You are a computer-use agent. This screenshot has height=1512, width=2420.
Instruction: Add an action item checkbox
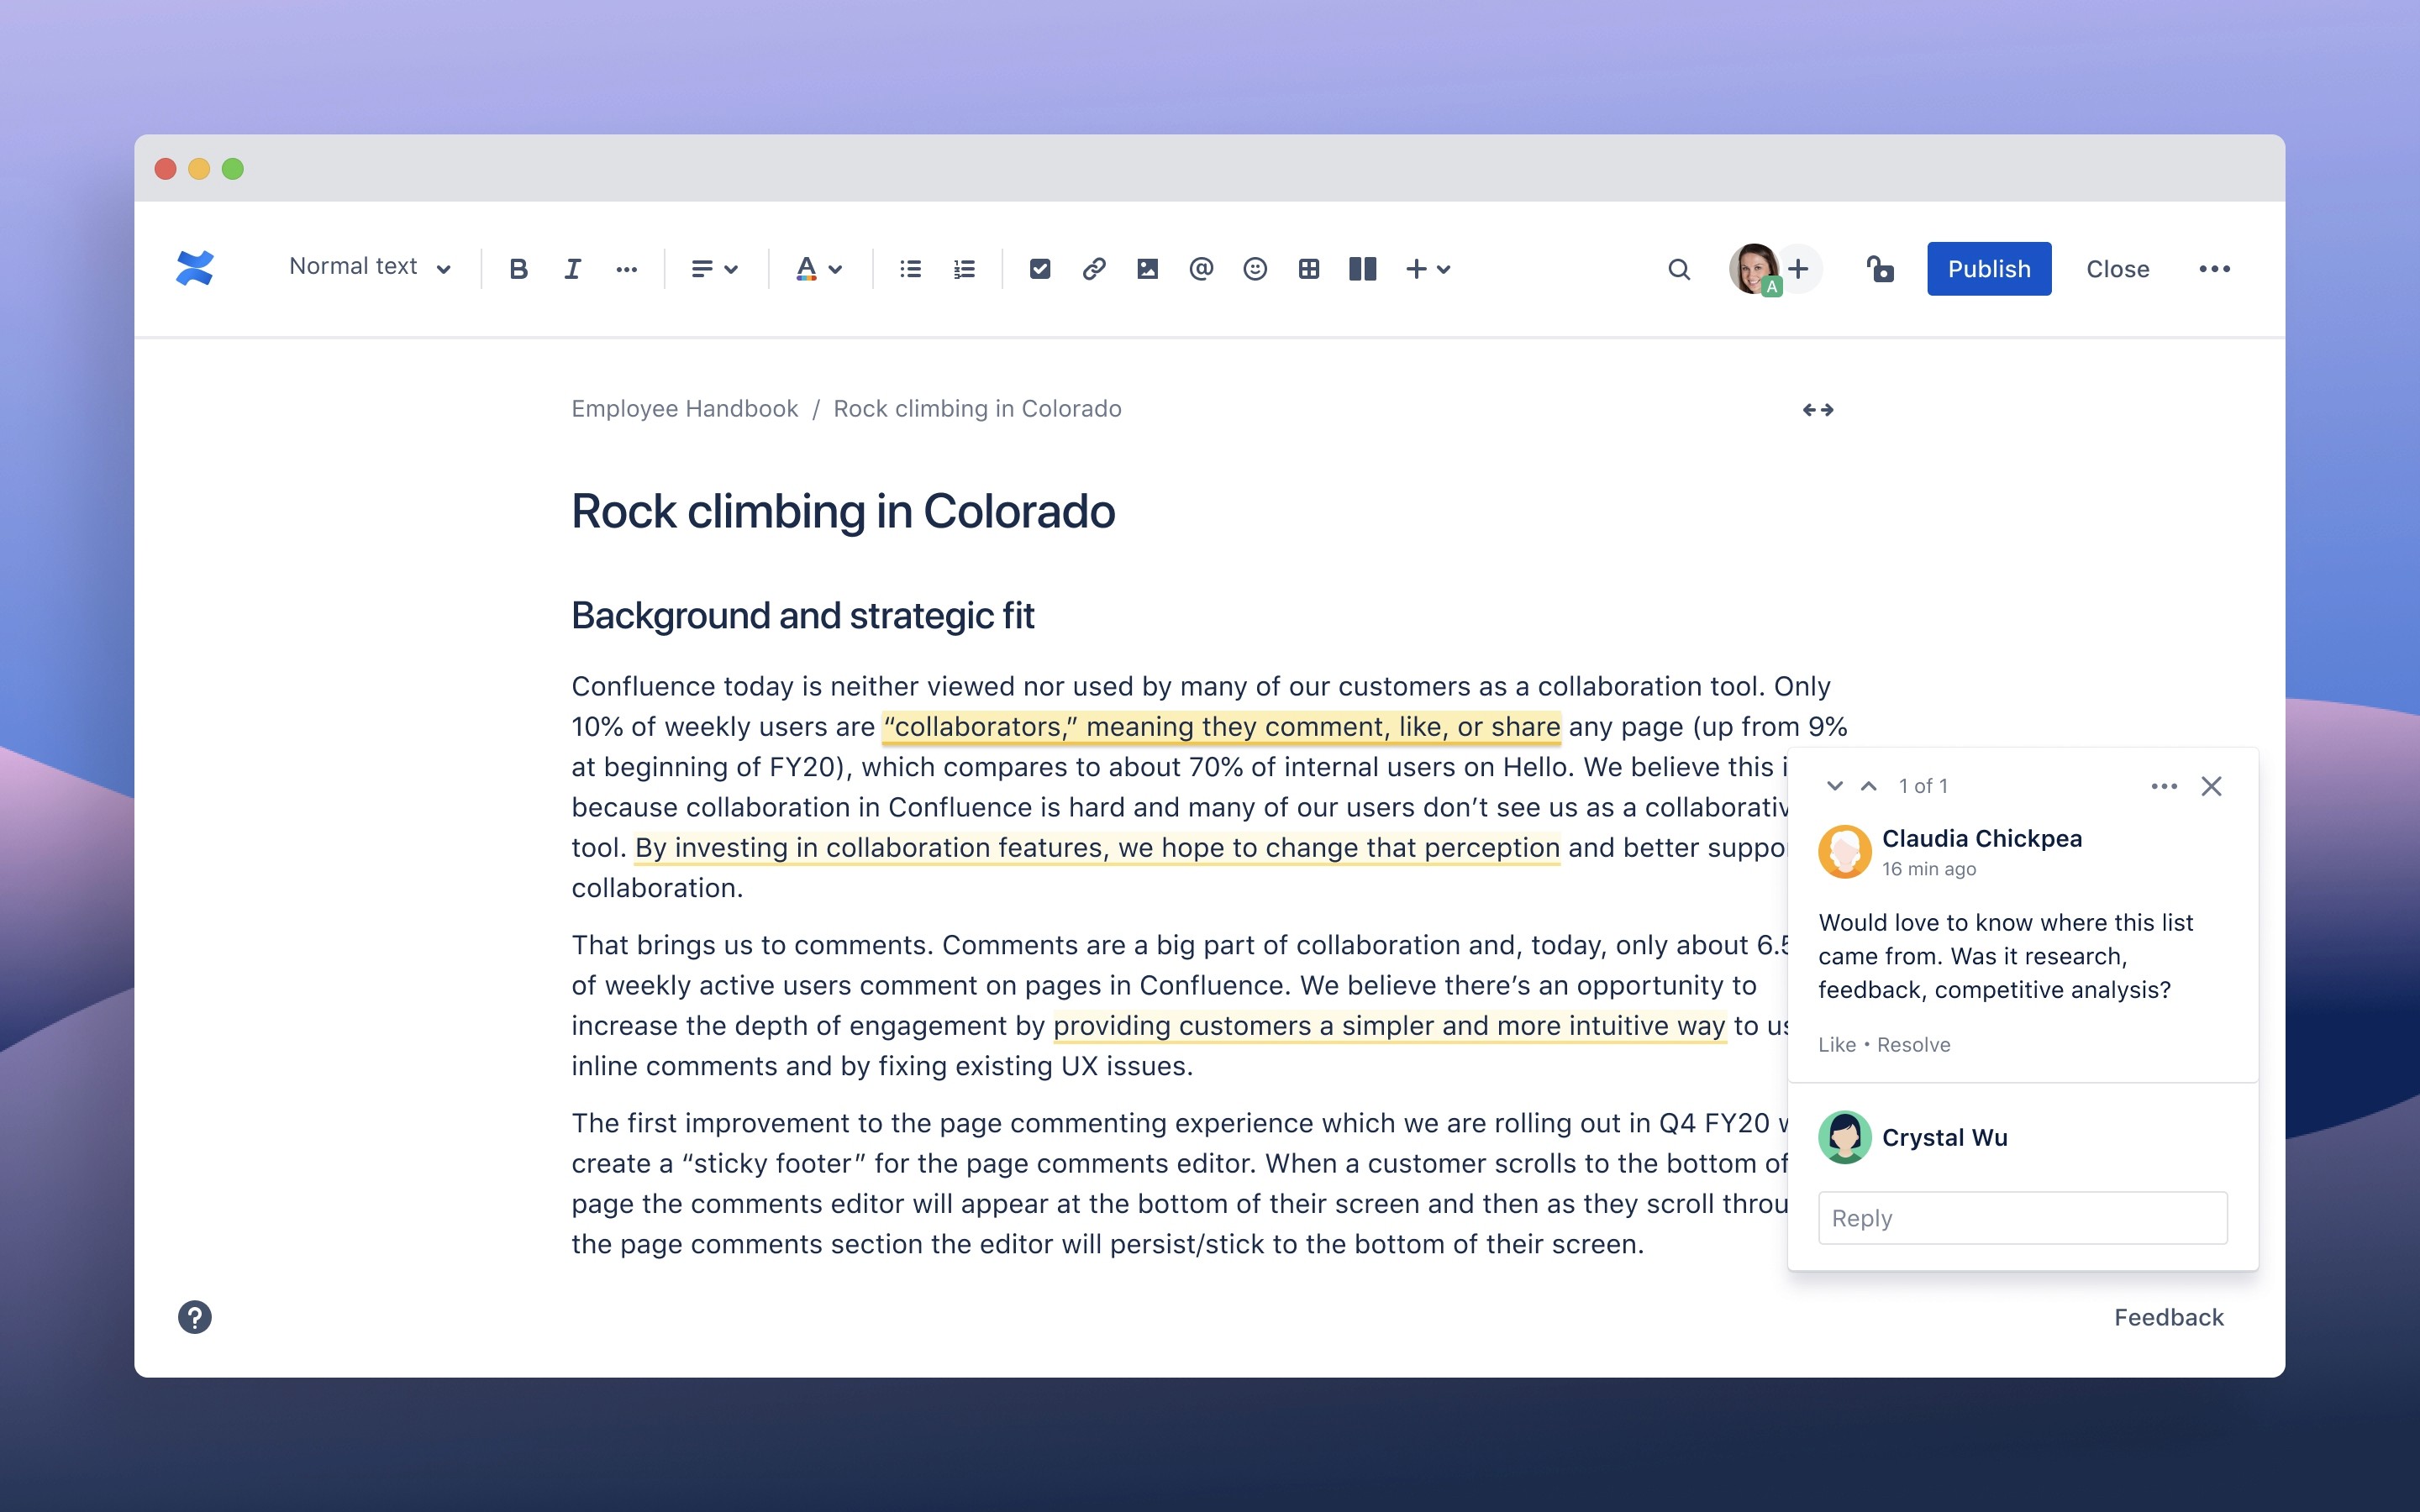(x=1040, y=269)
